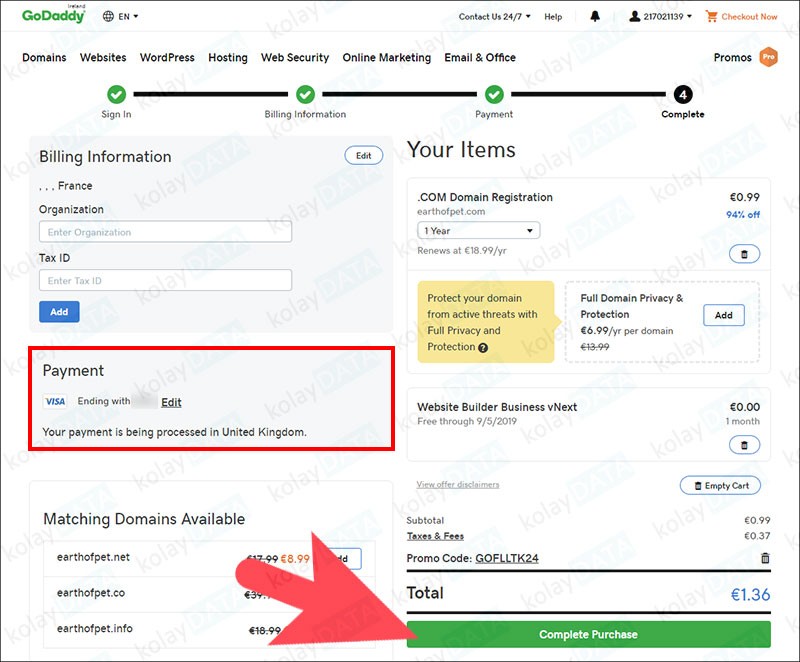Click Renews at €18.99/yr text
The image size is (800, 662).
(x=462, y=251)
